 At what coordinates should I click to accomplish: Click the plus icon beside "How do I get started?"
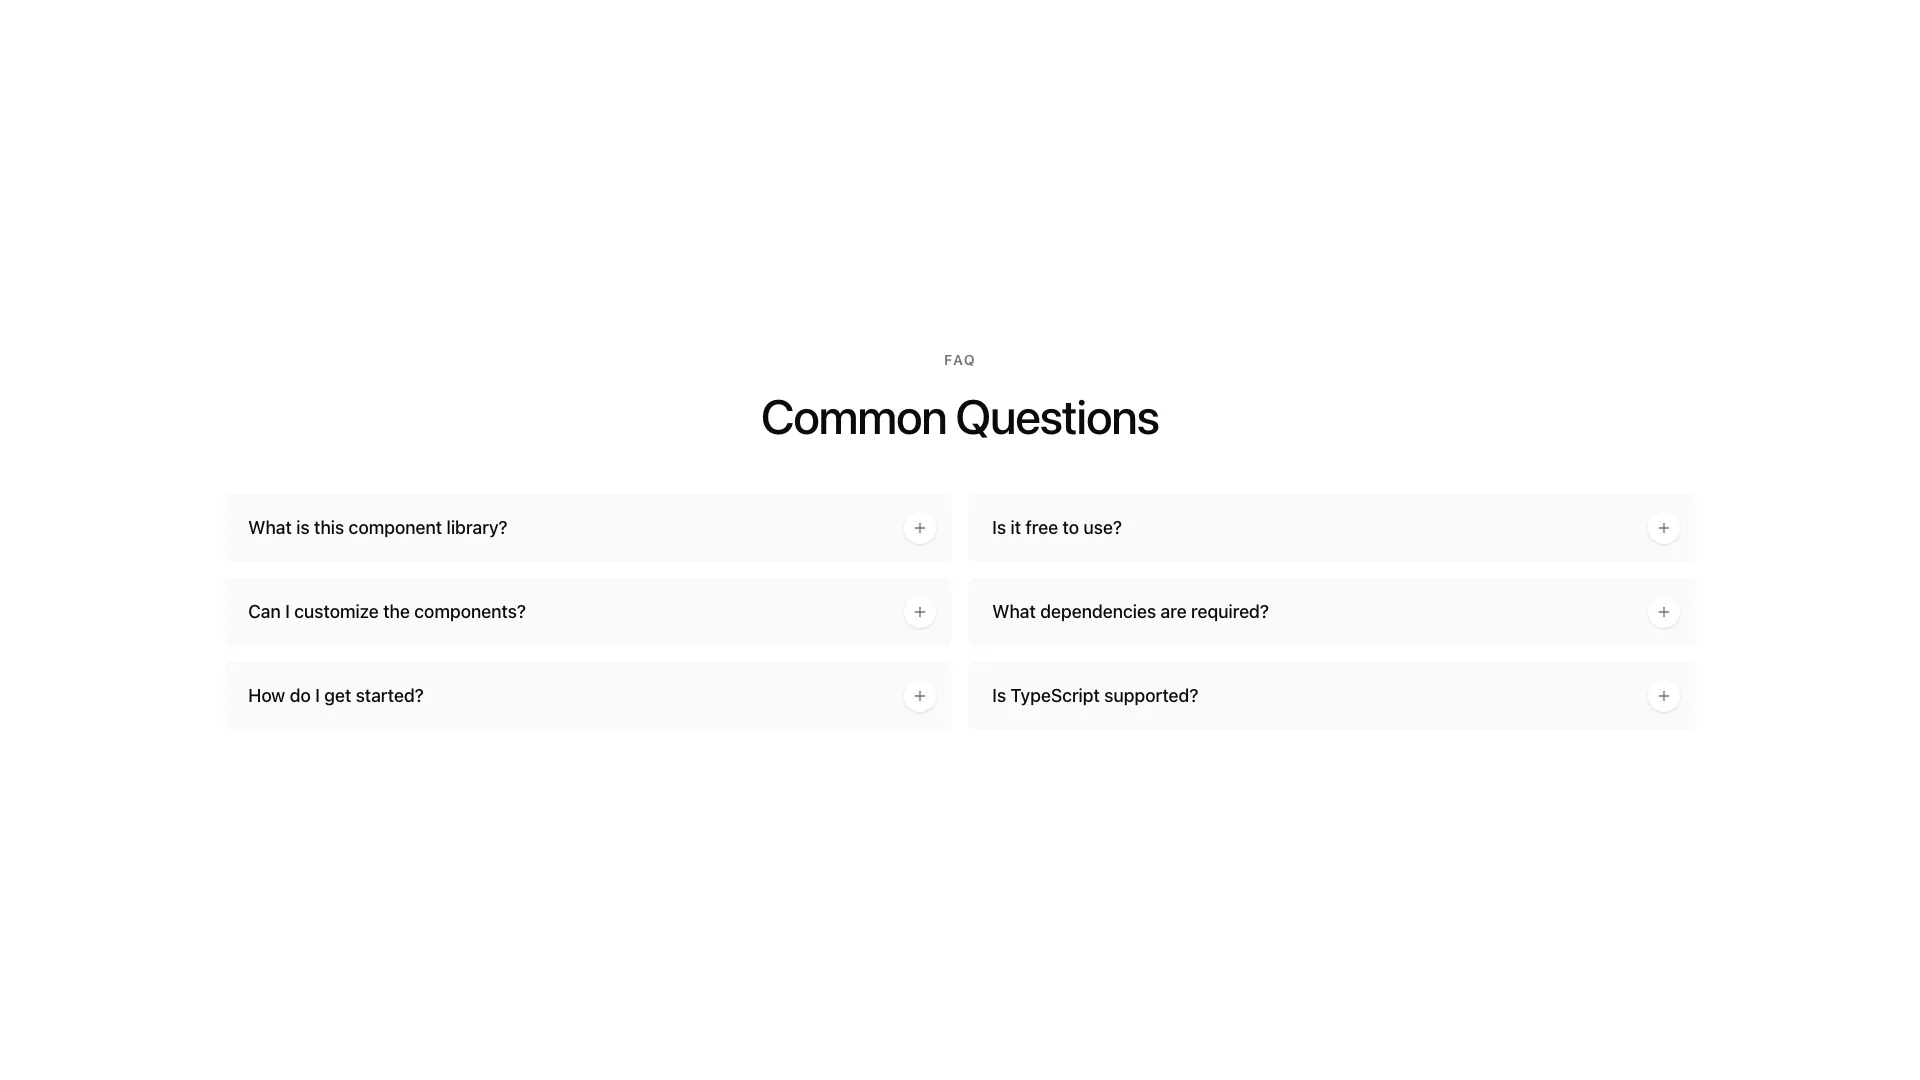[919, 695]
